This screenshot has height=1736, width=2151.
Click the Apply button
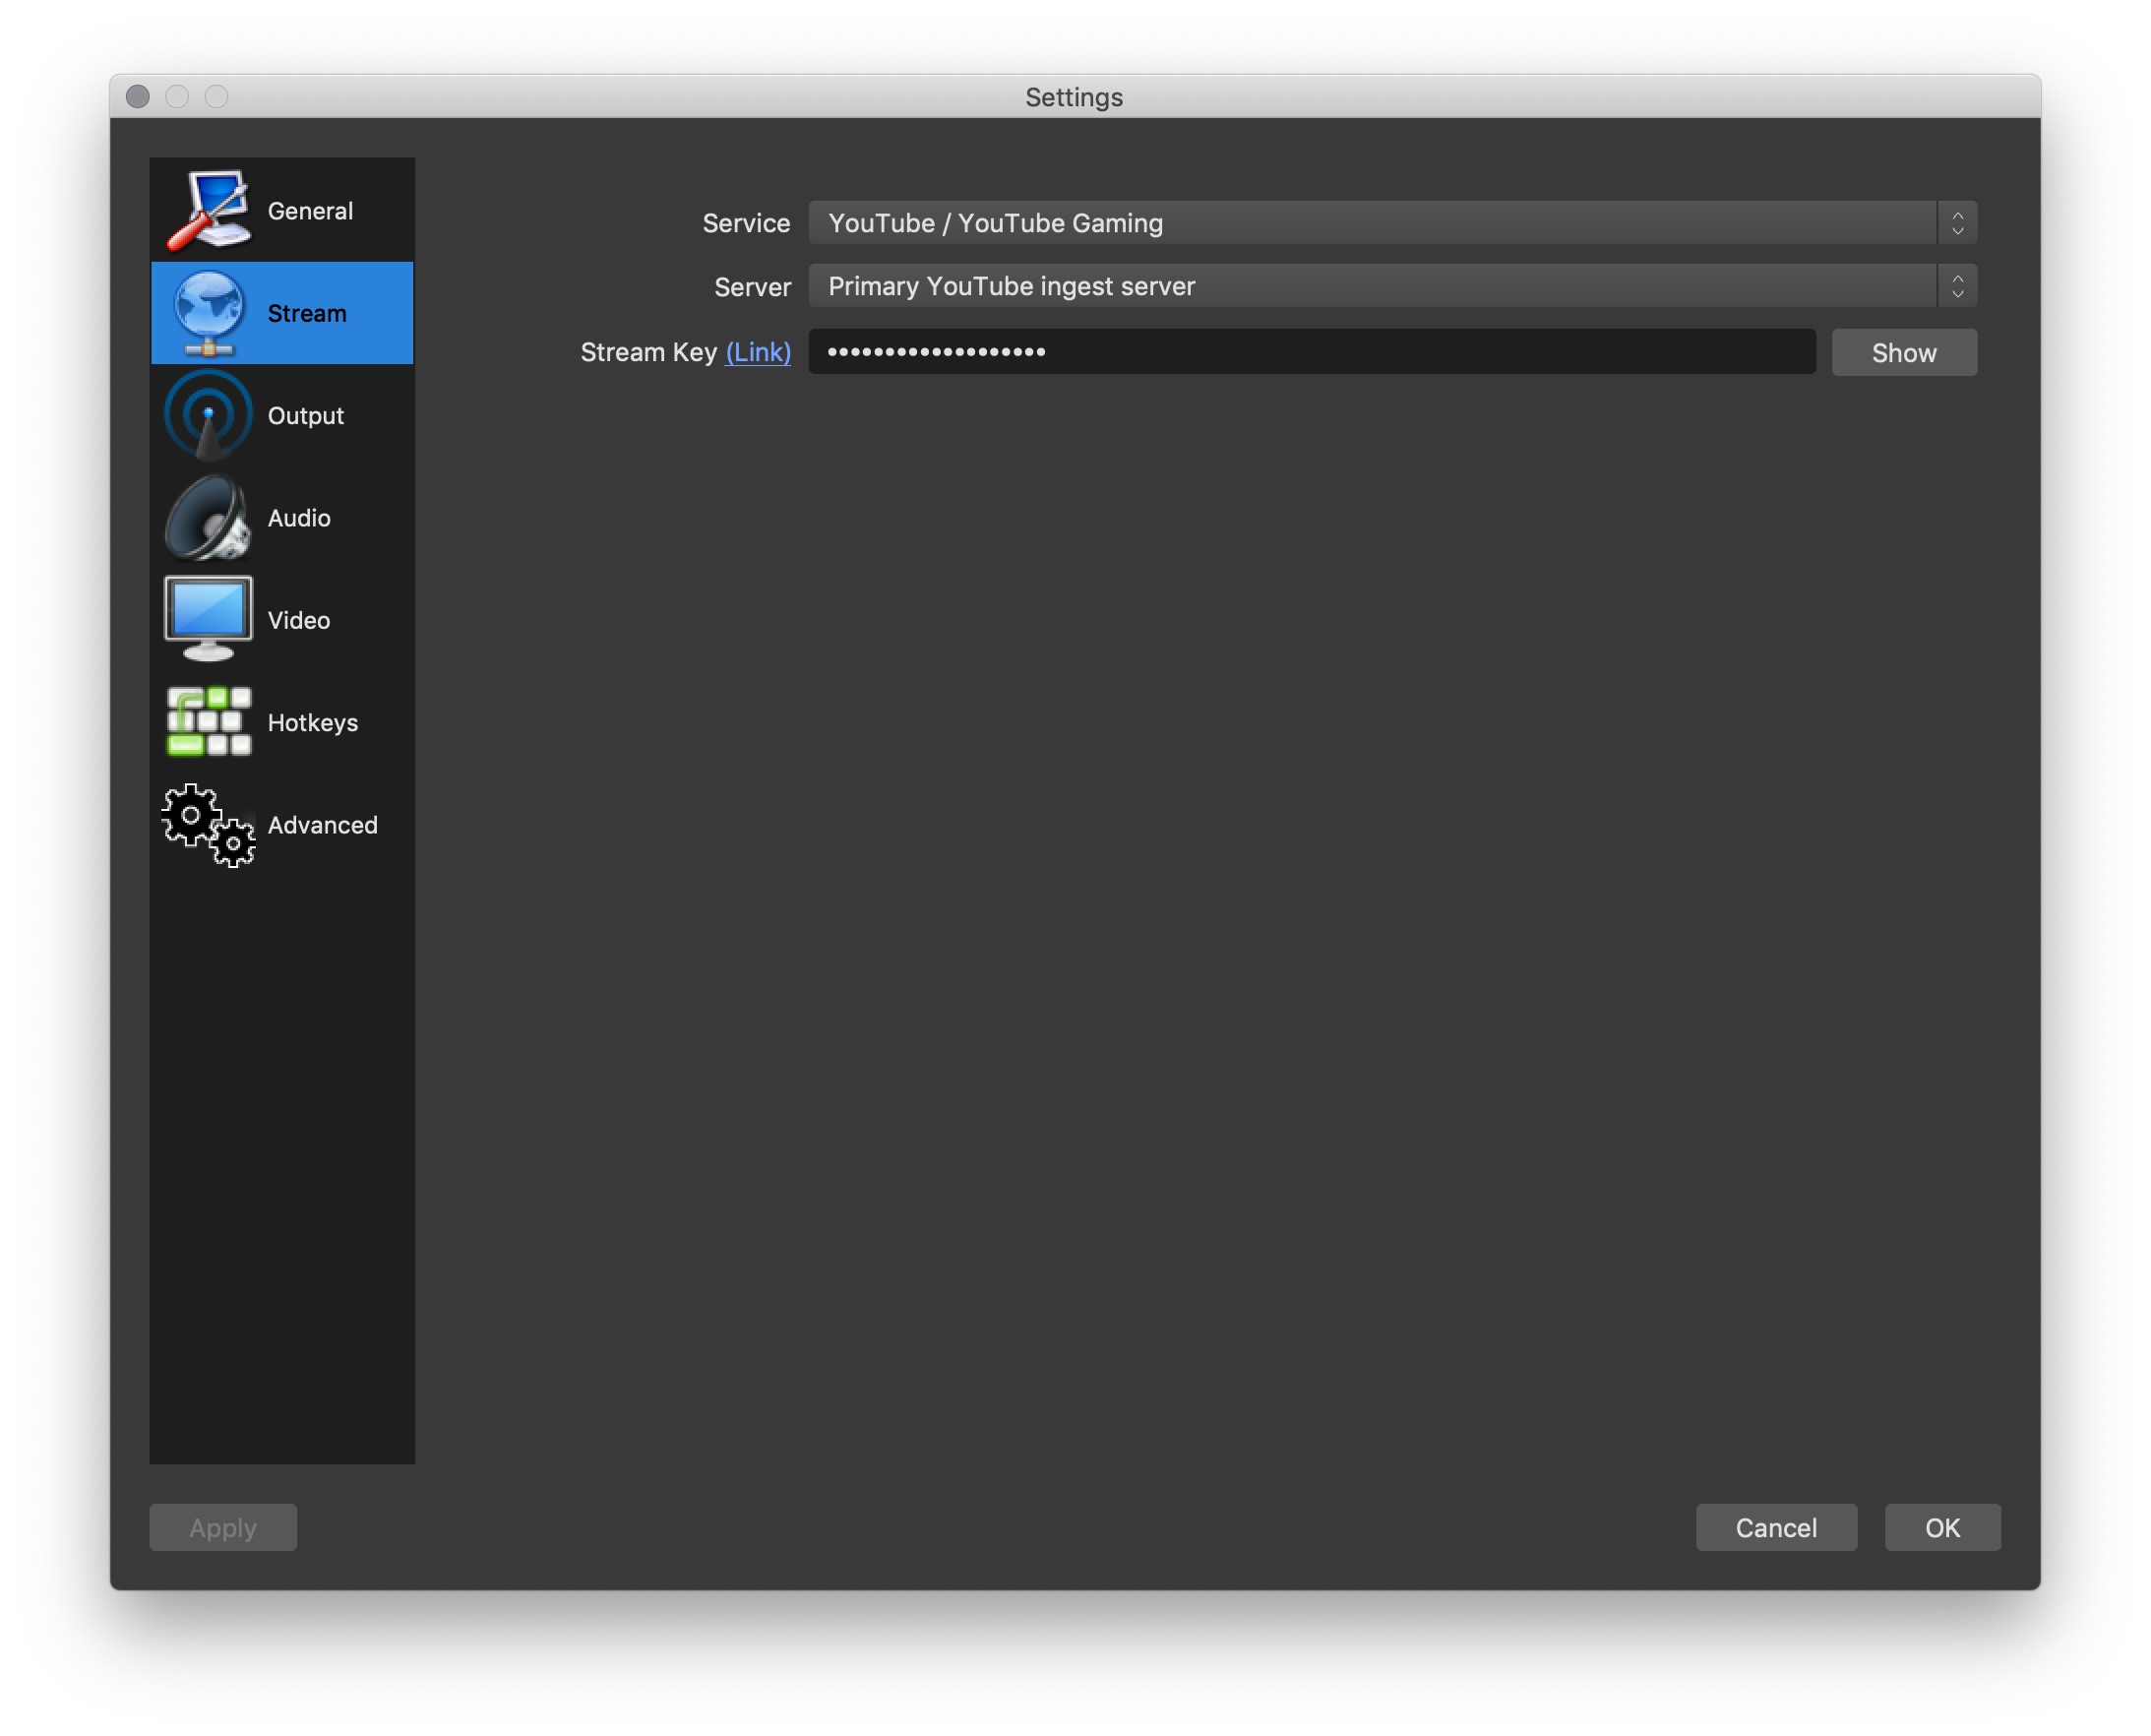pos(223,1527)
